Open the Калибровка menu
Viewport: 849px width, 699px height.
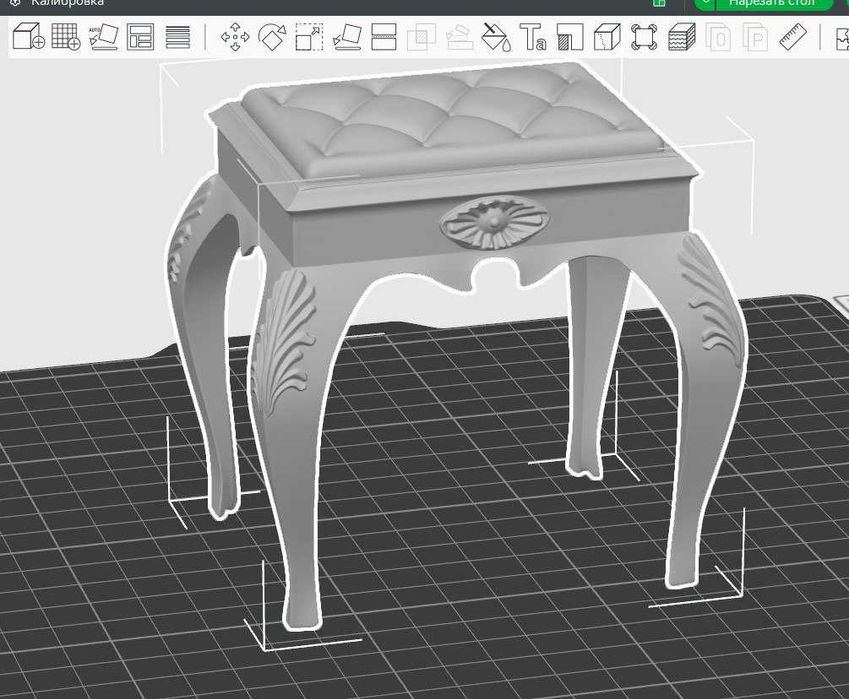point(67,3)
